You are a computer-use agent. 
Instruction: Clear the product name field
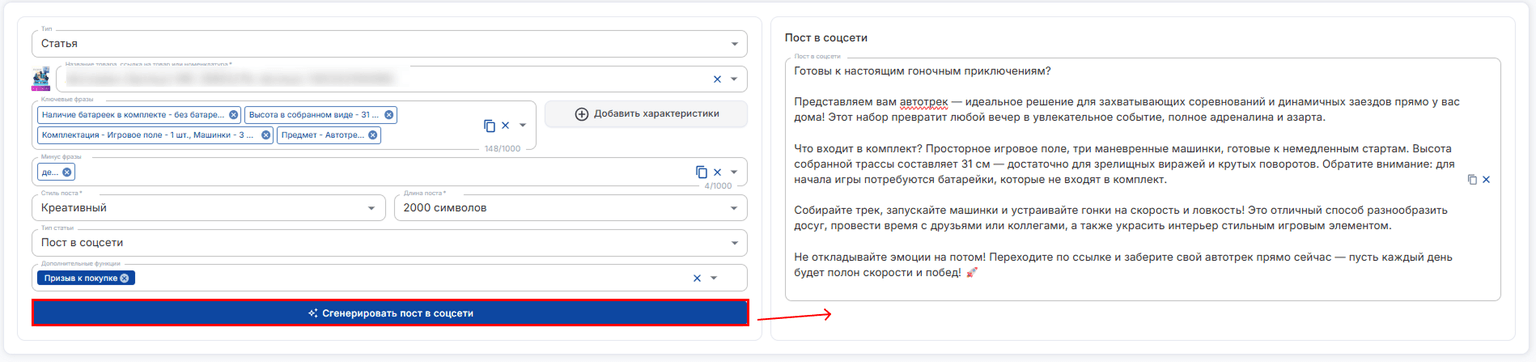tap(717, 79)
